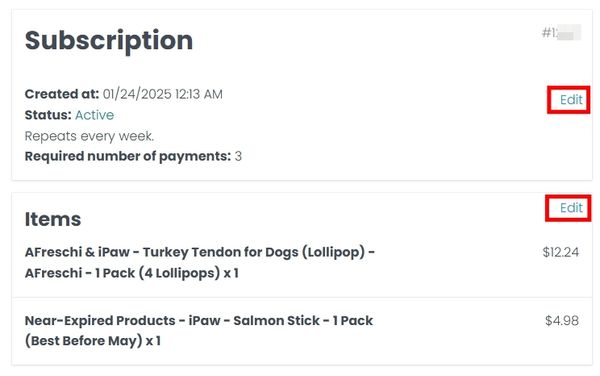Select the Turkey Tendon for Dogs item

(x=200, y=262)
